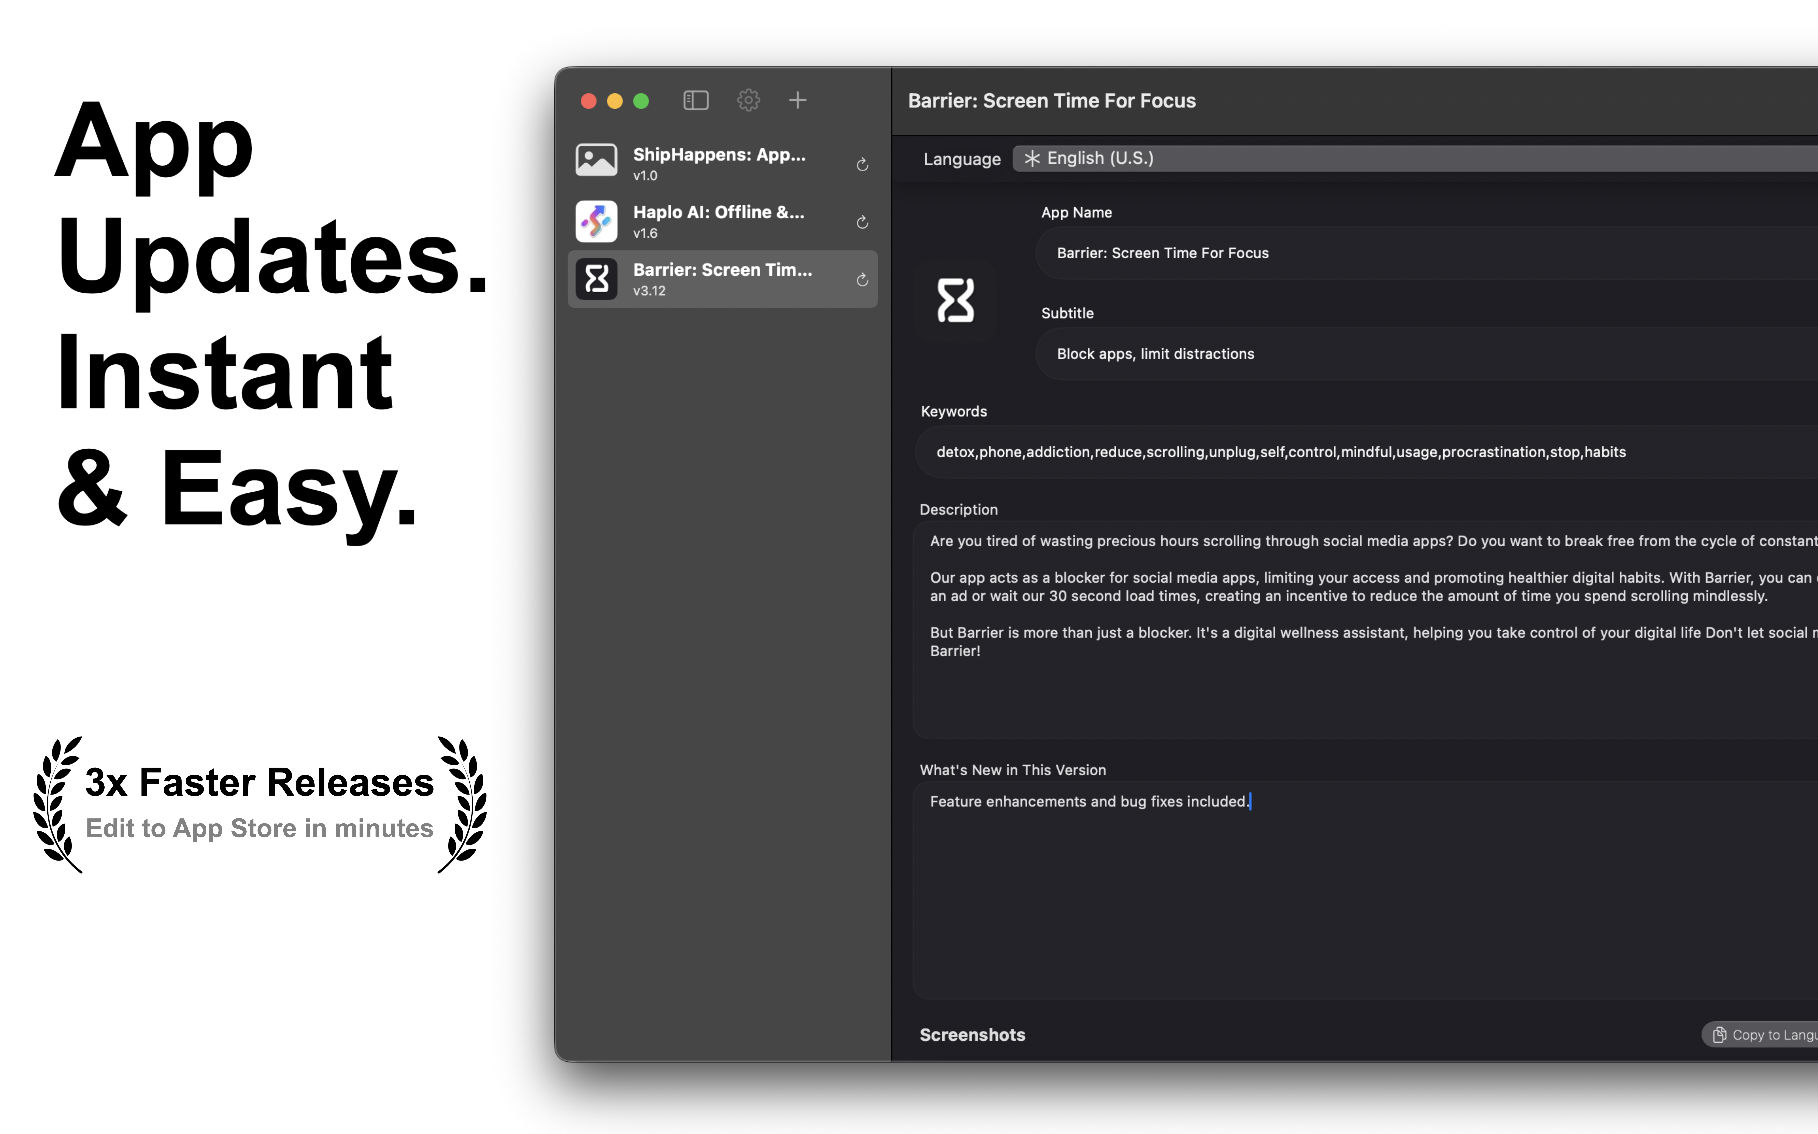Select Haplo AI v1.6 in sidebar
This screenshot has width=1818, height=1134.
pyautogui.click(x=720, y=222)
